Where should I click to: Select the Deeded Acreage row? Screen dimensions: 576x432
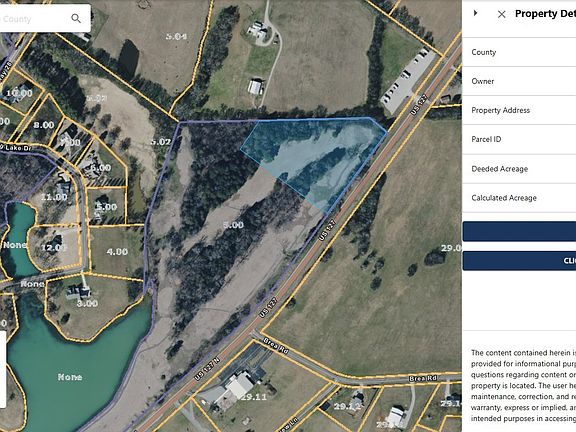coord(519,169)
